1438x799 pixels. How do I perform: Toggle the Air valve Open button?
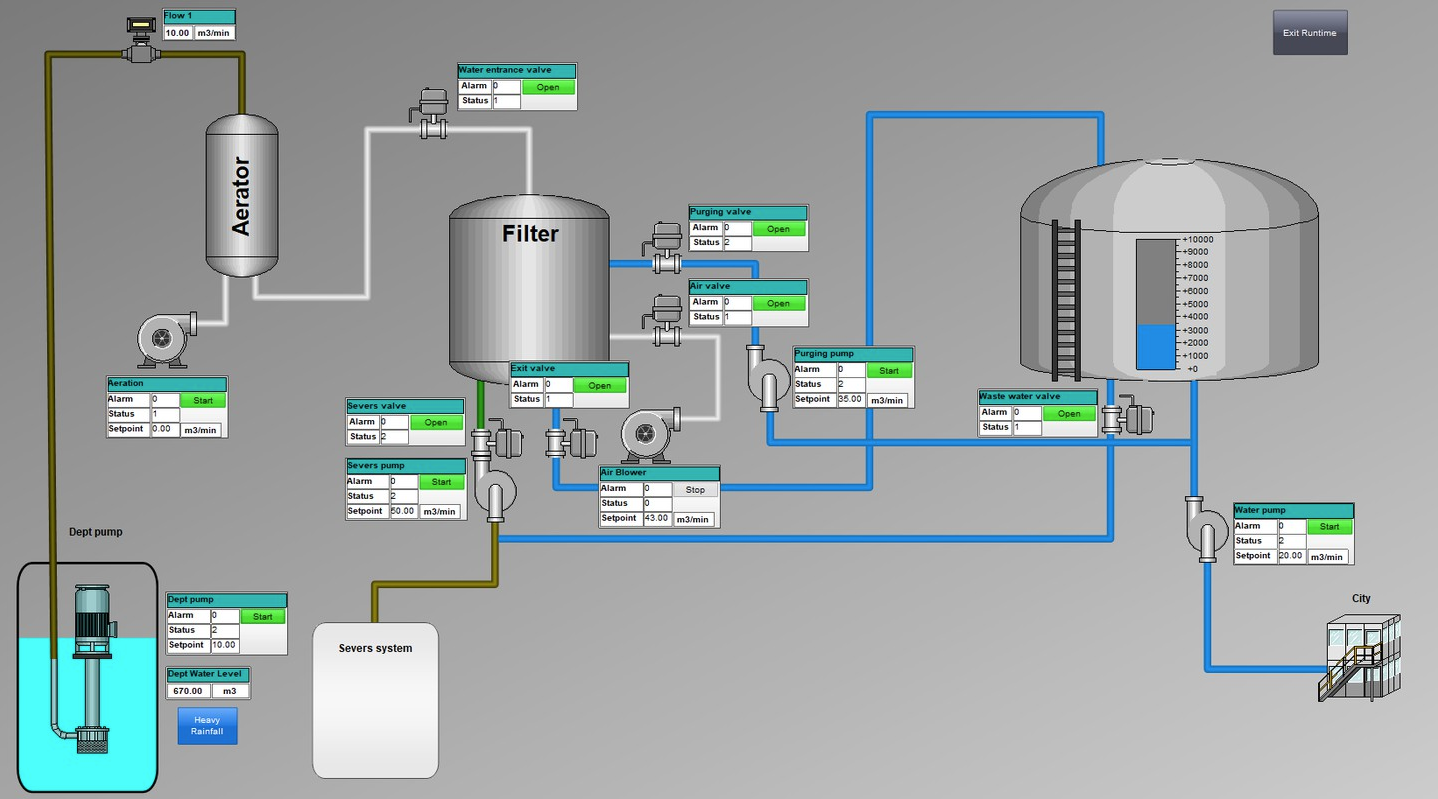click(x=778, y=303)
